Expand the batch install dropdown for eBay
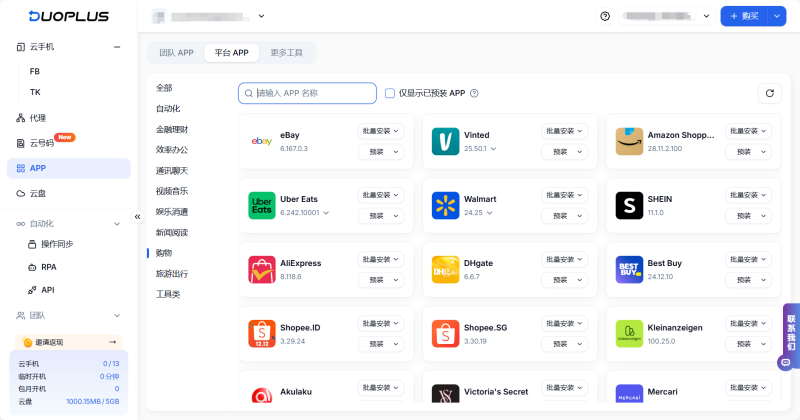The width and height of the screenshot is (800, 420). pyautogui.click(x=381, y=131)
